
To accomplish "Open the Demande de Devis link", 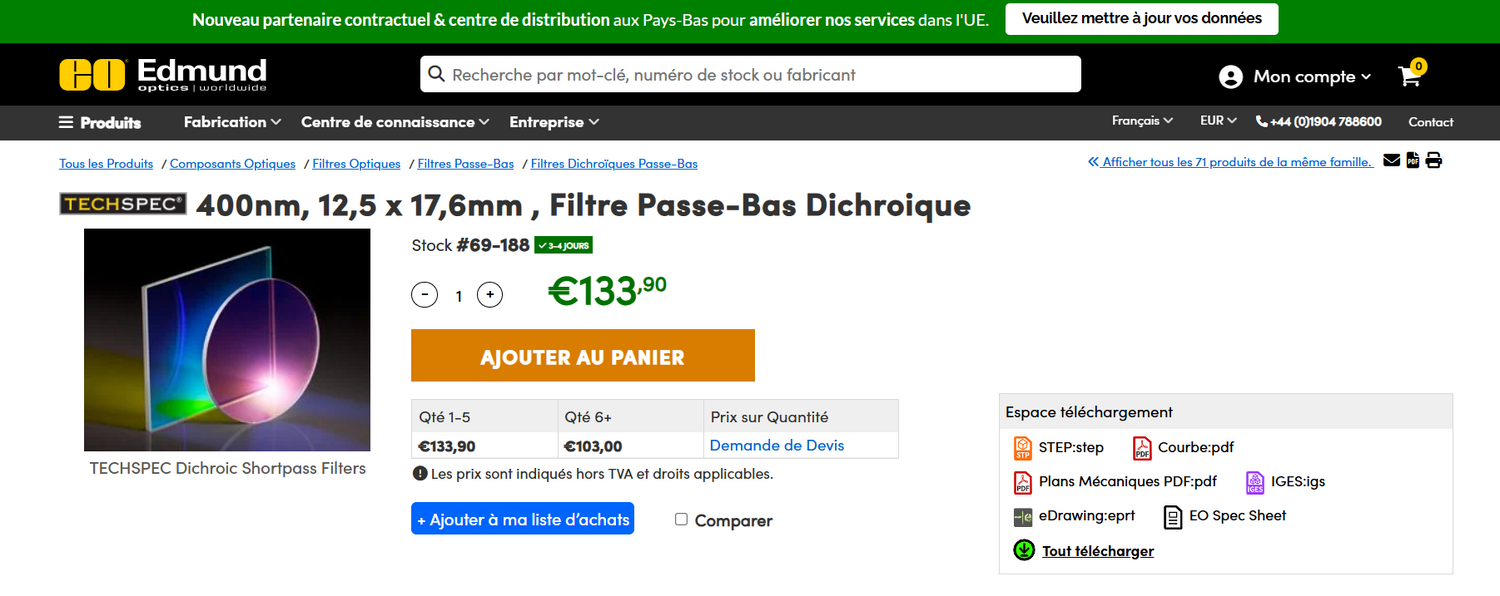I will click(x=777, y=446).
